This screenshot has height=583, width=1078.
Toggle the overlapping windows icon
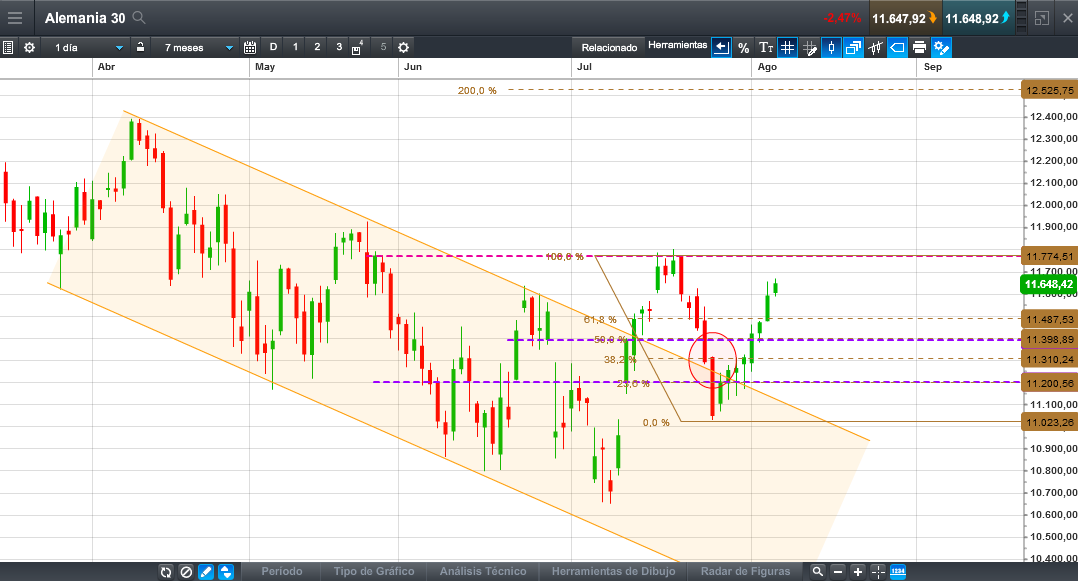coord(853,47)
